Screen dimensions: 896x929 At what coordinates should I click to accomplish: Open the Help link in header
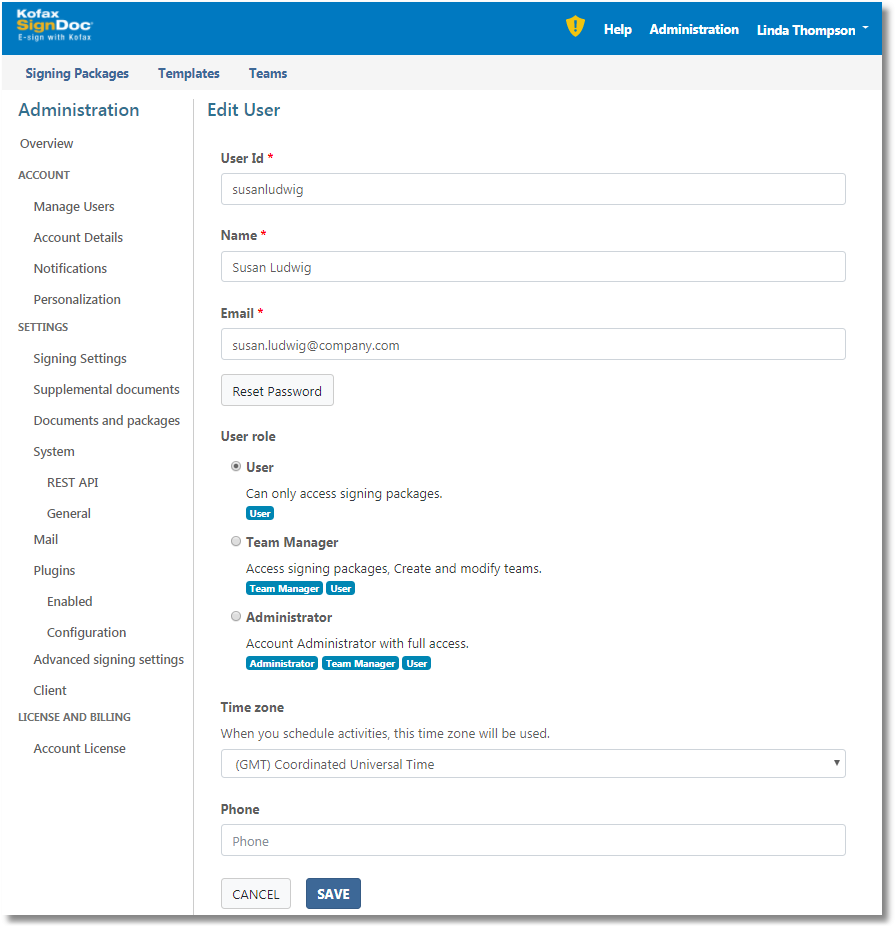tap(617, 30)
